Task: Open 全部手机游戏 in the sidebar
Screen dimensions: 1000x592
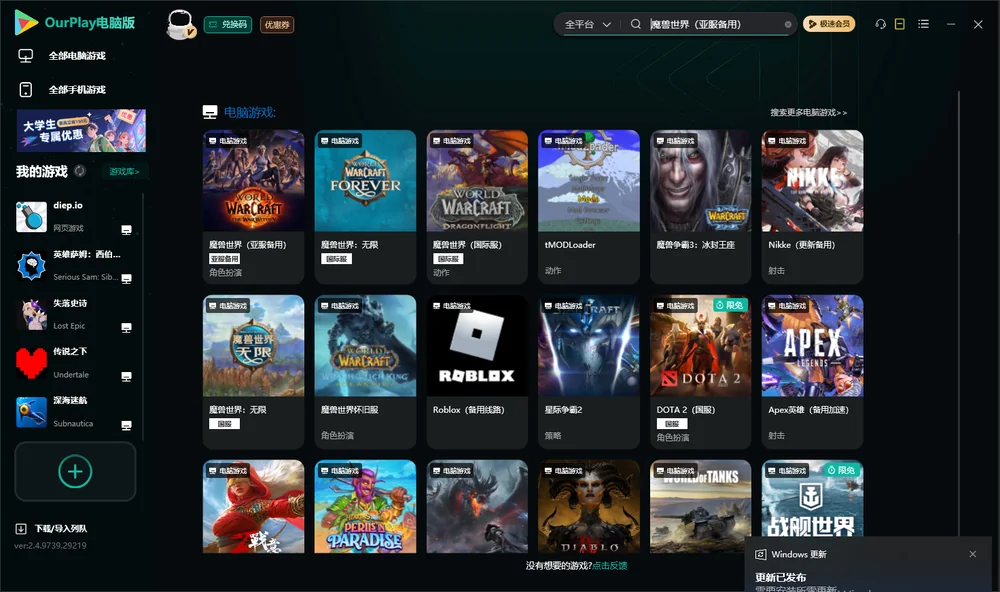Action: pos(77,89)
